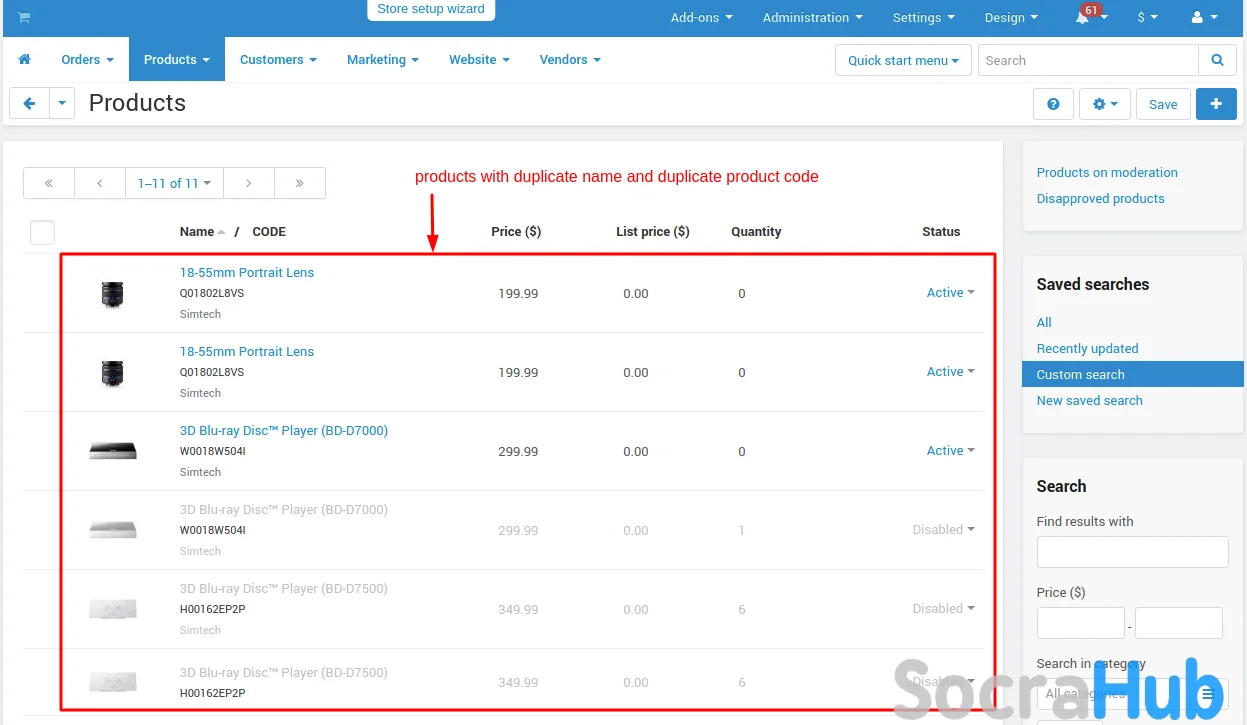Toggle the select-all products checkbox

(x=42, y=232)
